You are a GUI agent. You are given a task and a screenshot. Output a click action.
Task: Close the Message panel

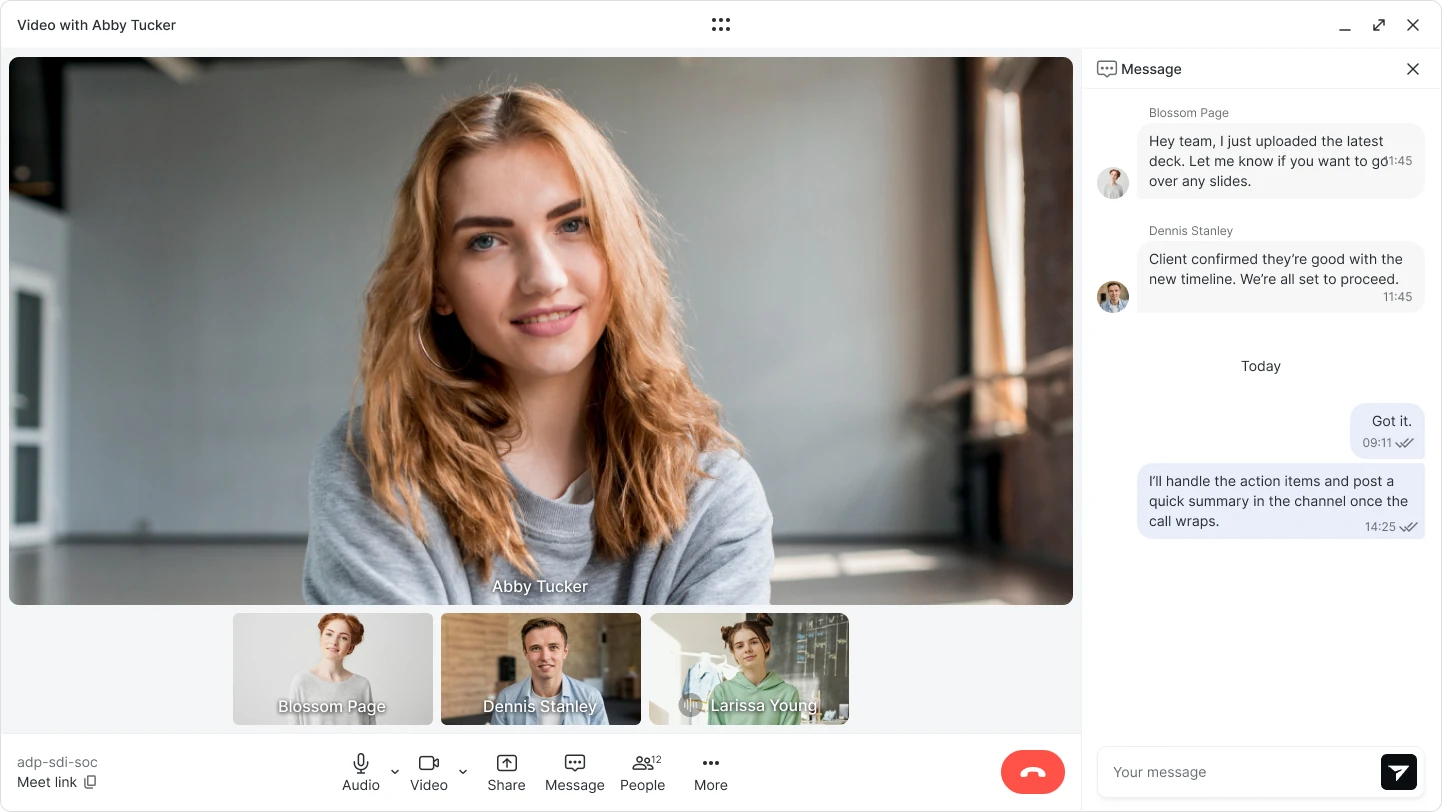pos(1413,69)
